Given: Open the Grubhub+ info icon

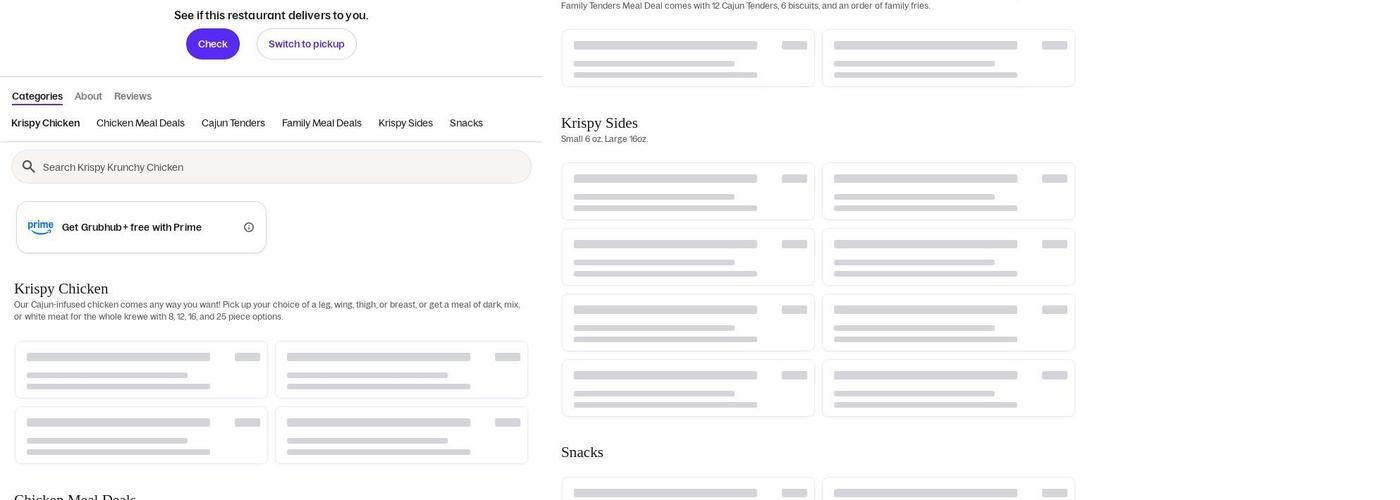Looking at the screenshot, I should coord(249,227).
